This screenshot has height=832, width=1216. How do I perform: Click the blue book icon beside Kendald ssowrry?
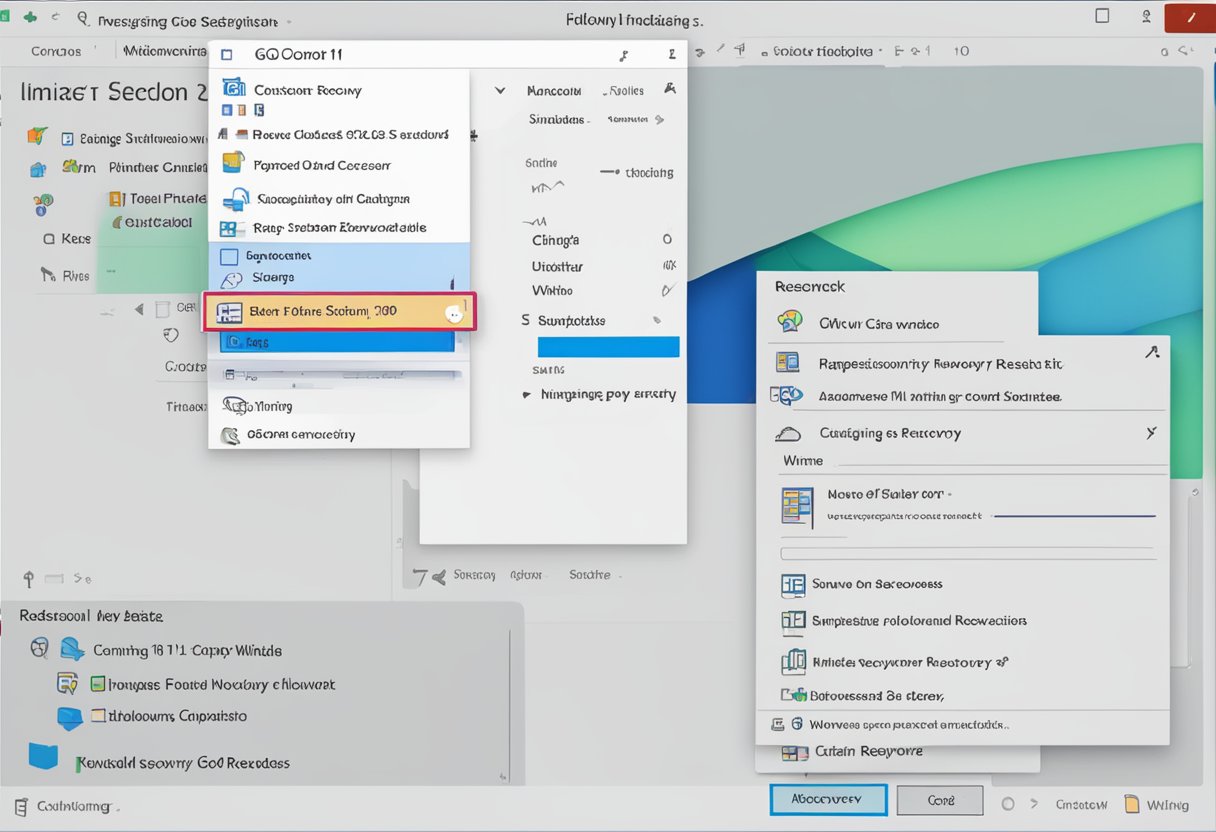pos(43,756)
